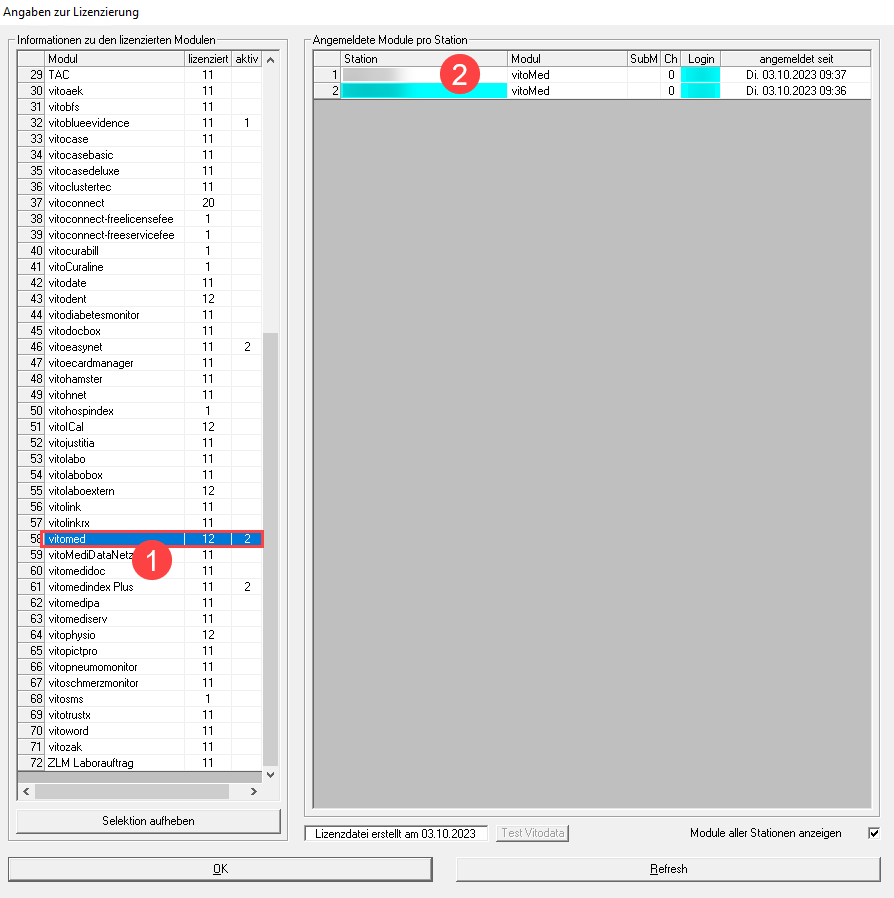The height and width of the screenshot is (898, 894).
Task: Click the 'SubM' column header
Action: point(644,59)
